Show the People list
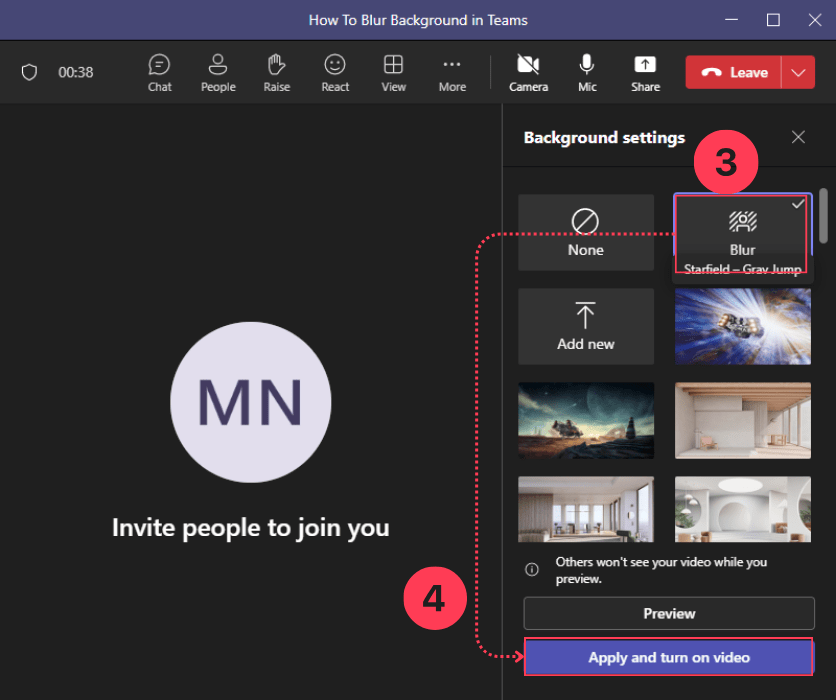Viewport: 836px width, 700px height. pos(217,71)
